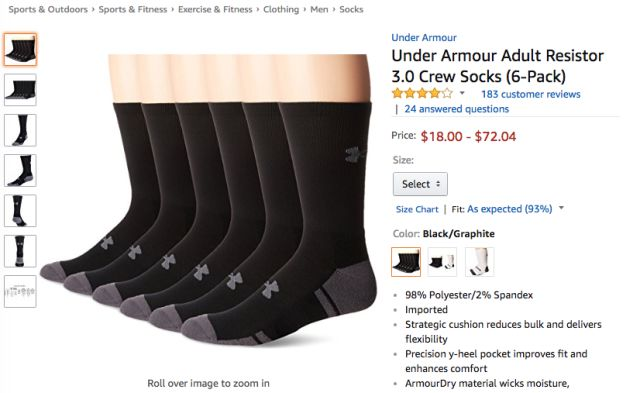The width and height of the screenshot is (640, 393).
Task: Select the first six-sock thumbnail image
Action: coord(20,50)
